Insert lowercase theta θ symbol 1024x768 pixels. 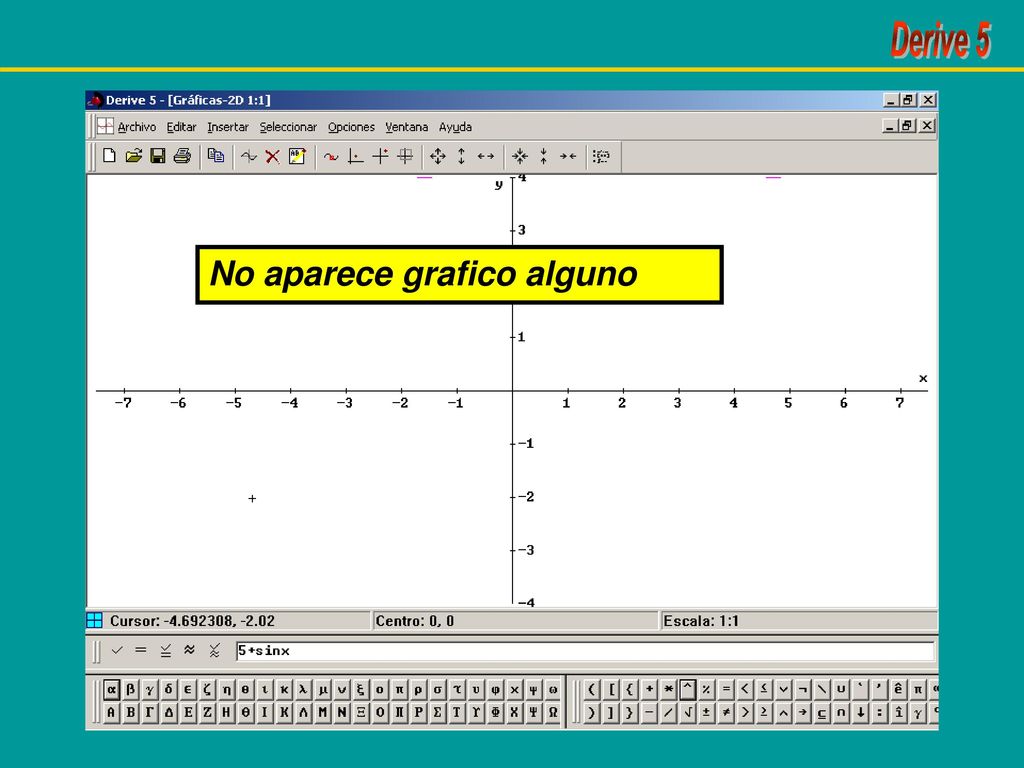246,689
